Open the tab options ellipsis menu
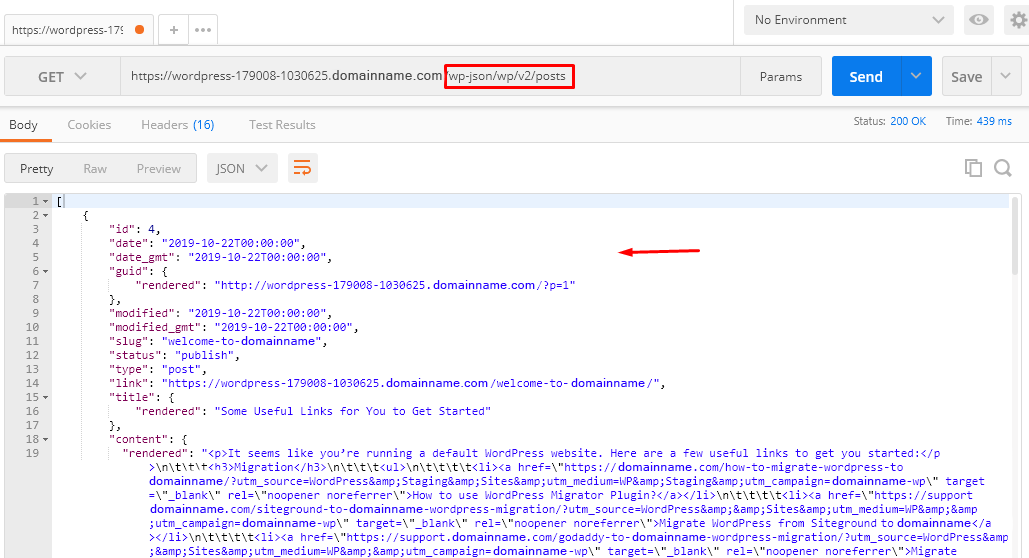 (x=203, y=30)
